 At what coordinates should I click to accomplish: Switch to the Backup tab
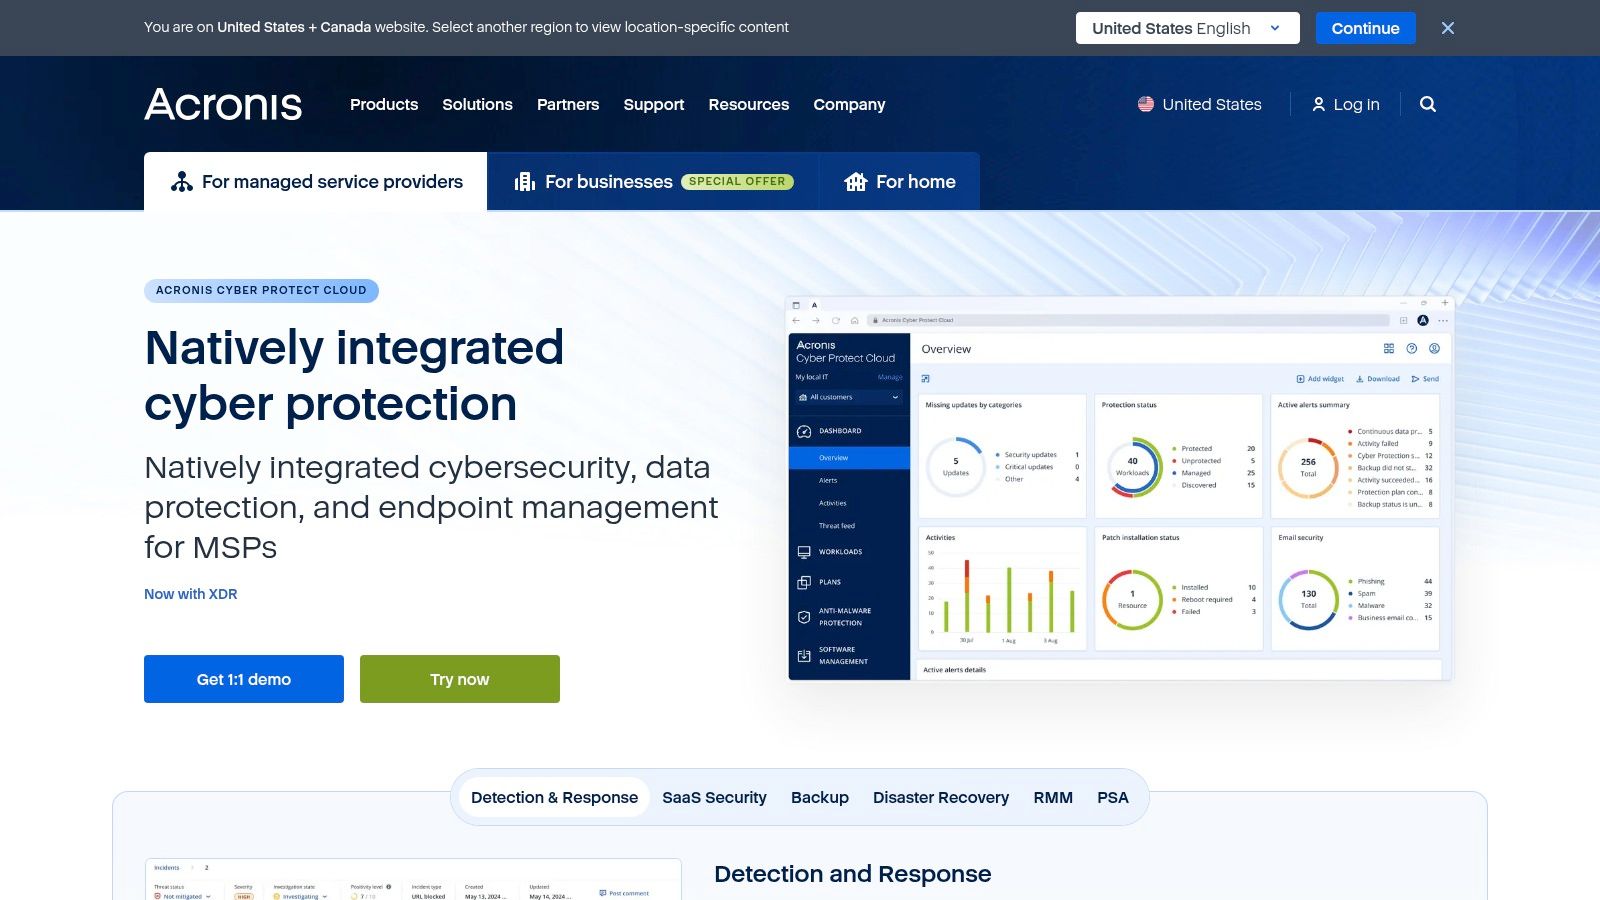pos(820,797)
